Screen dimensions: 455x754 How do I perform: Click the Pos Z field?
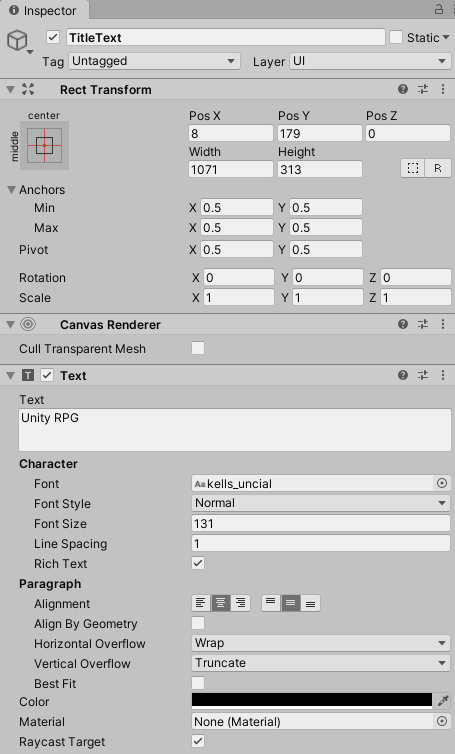[408, 133]
